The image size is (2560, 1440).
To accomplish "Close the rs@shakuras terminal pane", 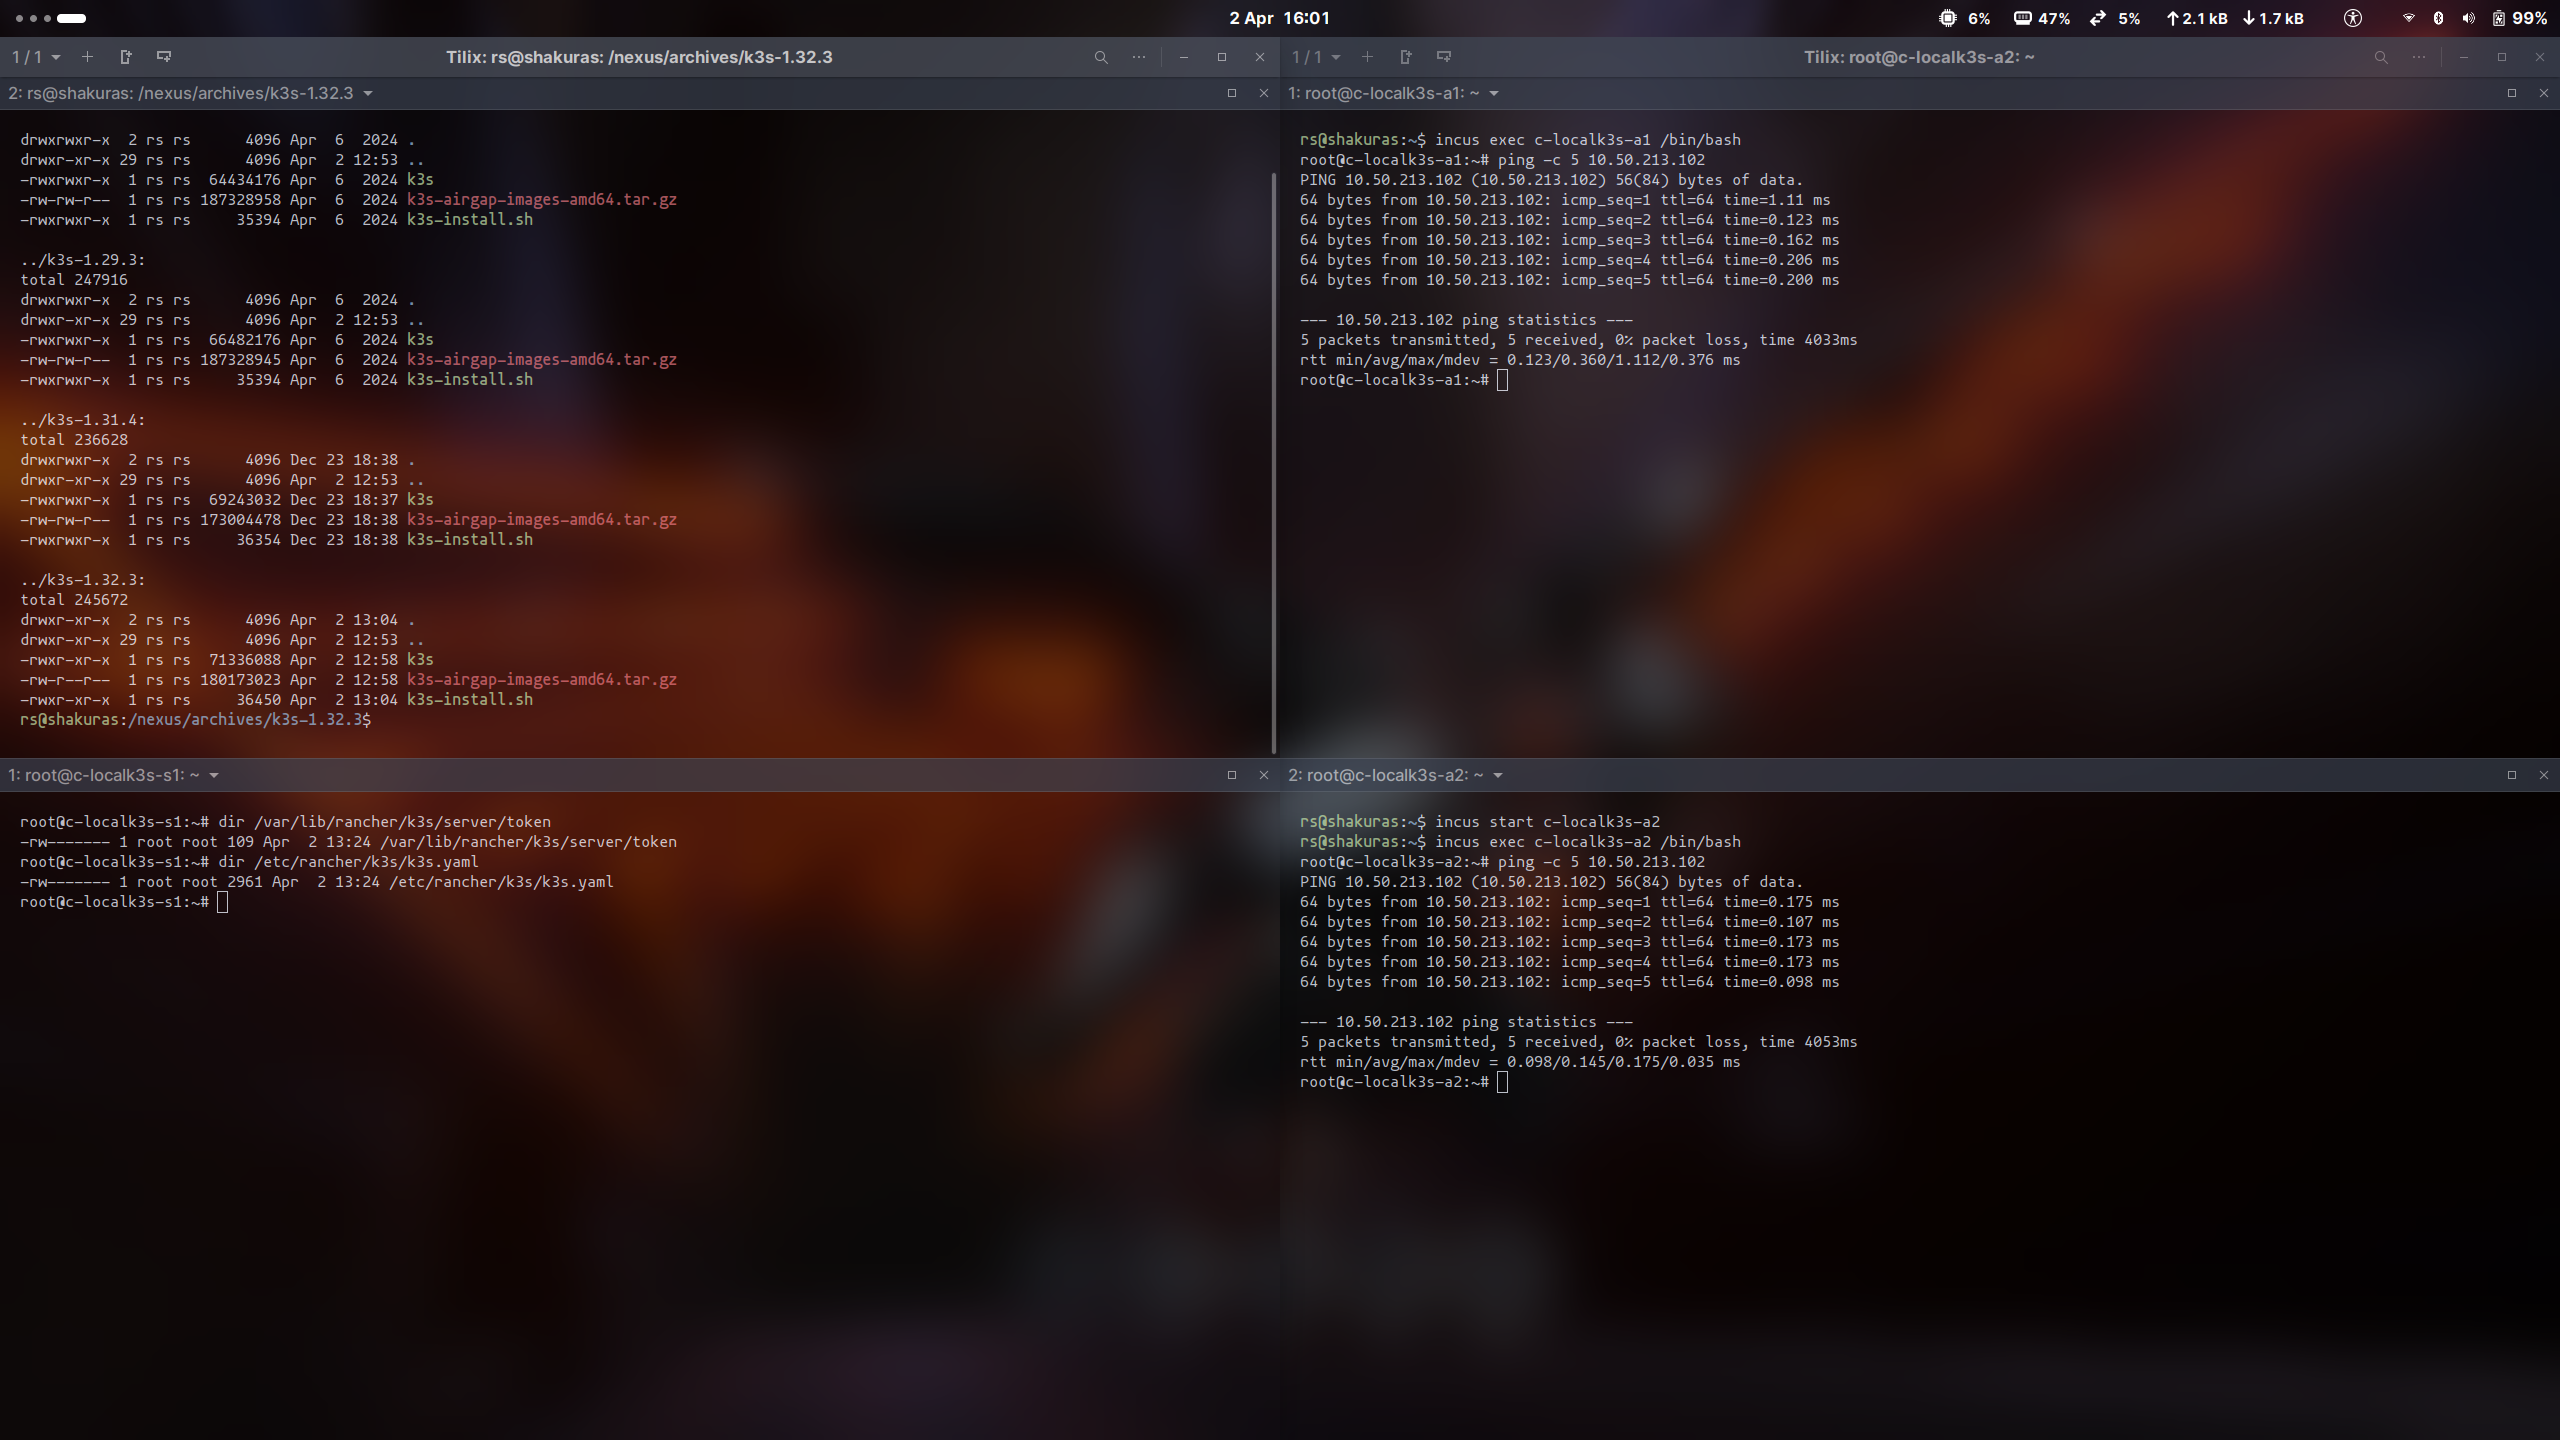I will [x=1264, y=93].
